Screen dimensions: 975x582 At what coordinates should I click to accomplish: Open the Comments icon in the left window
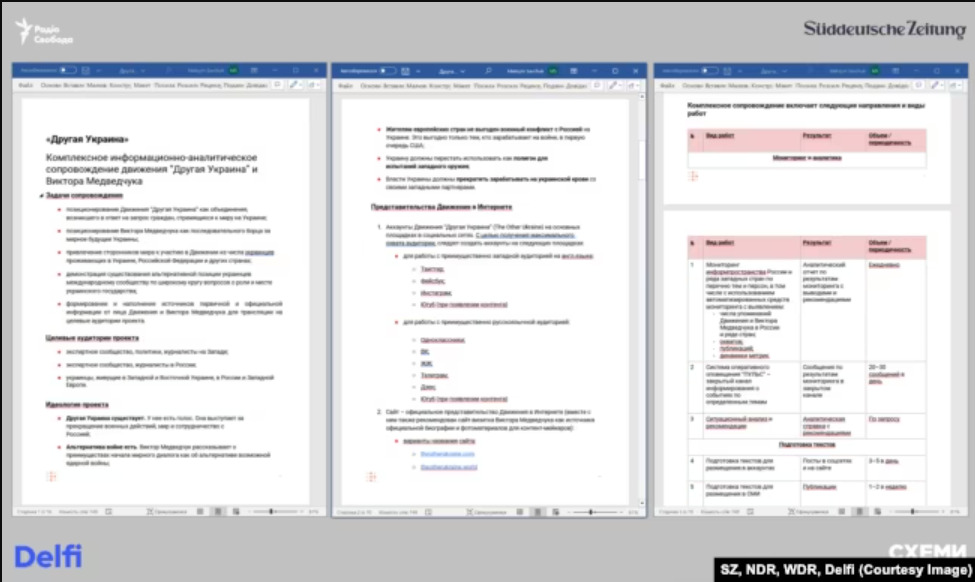[x=277, y=85]
